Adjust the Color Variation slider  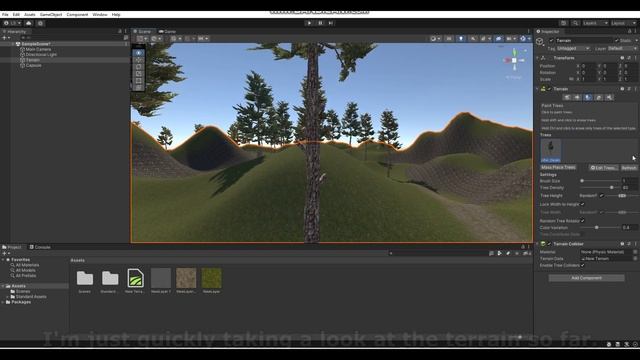[x=600, y=227]
